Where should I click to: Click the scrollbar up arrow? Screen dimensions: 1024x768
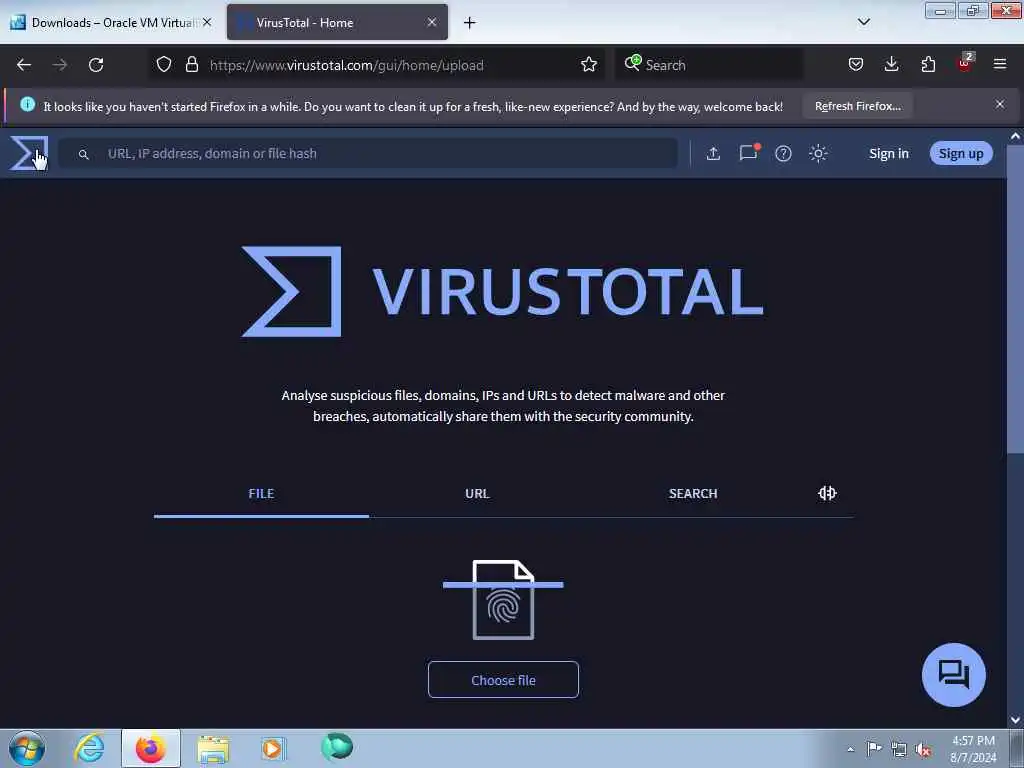(x=1015, y=136)
